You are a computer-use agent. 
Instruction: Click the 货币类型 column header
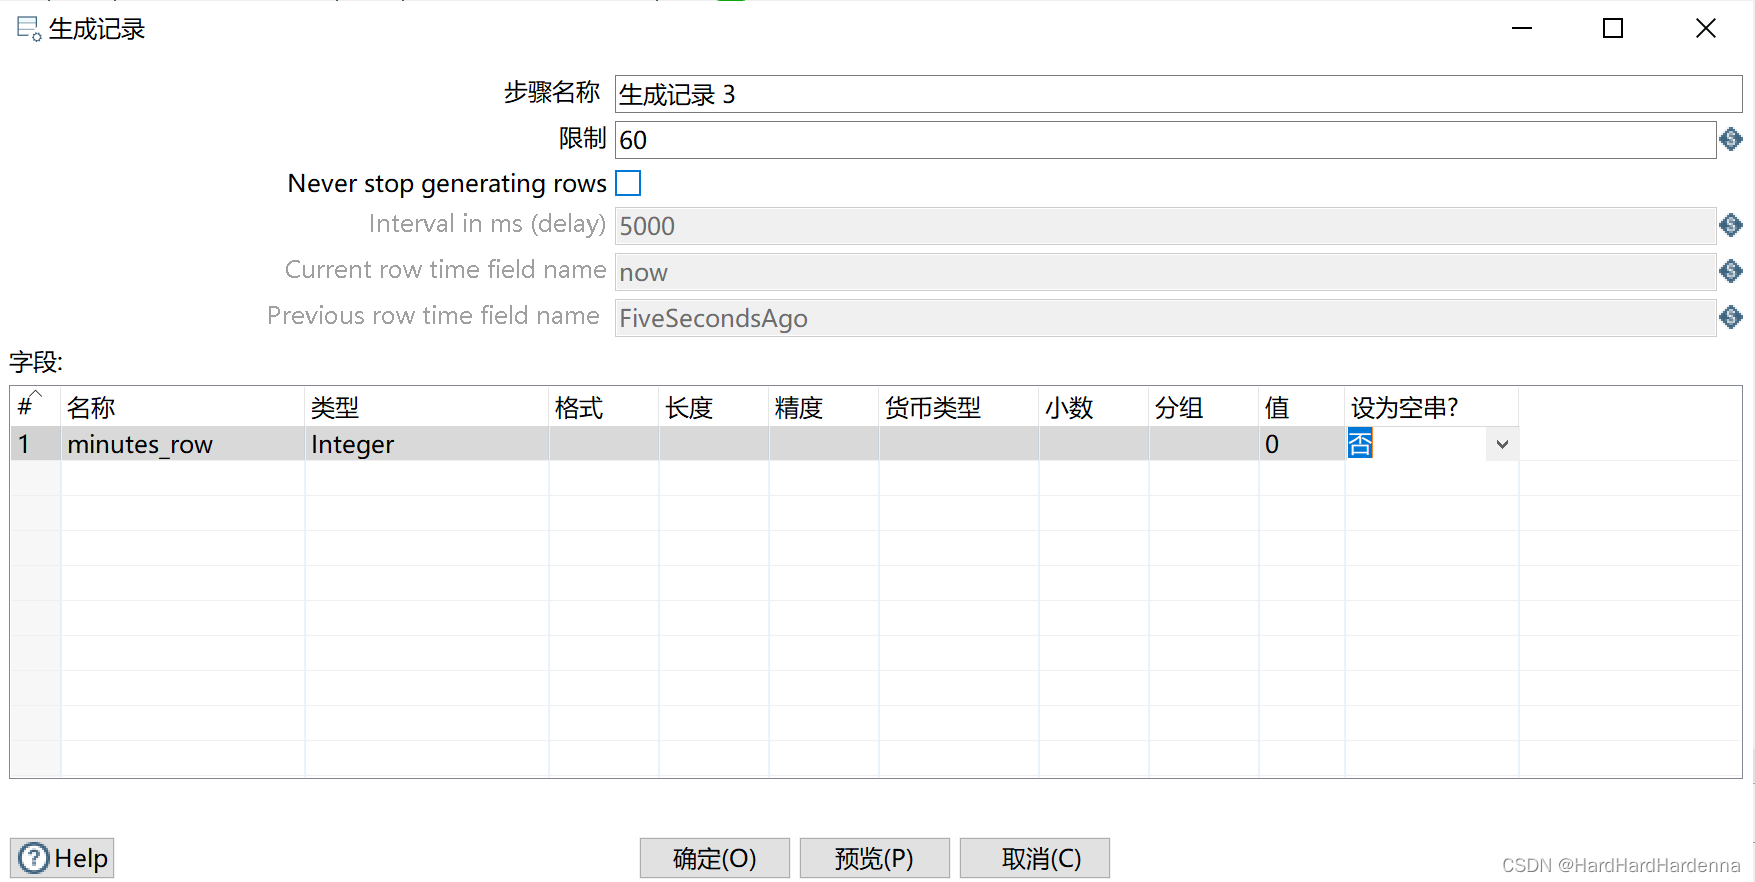pos(959,407)
